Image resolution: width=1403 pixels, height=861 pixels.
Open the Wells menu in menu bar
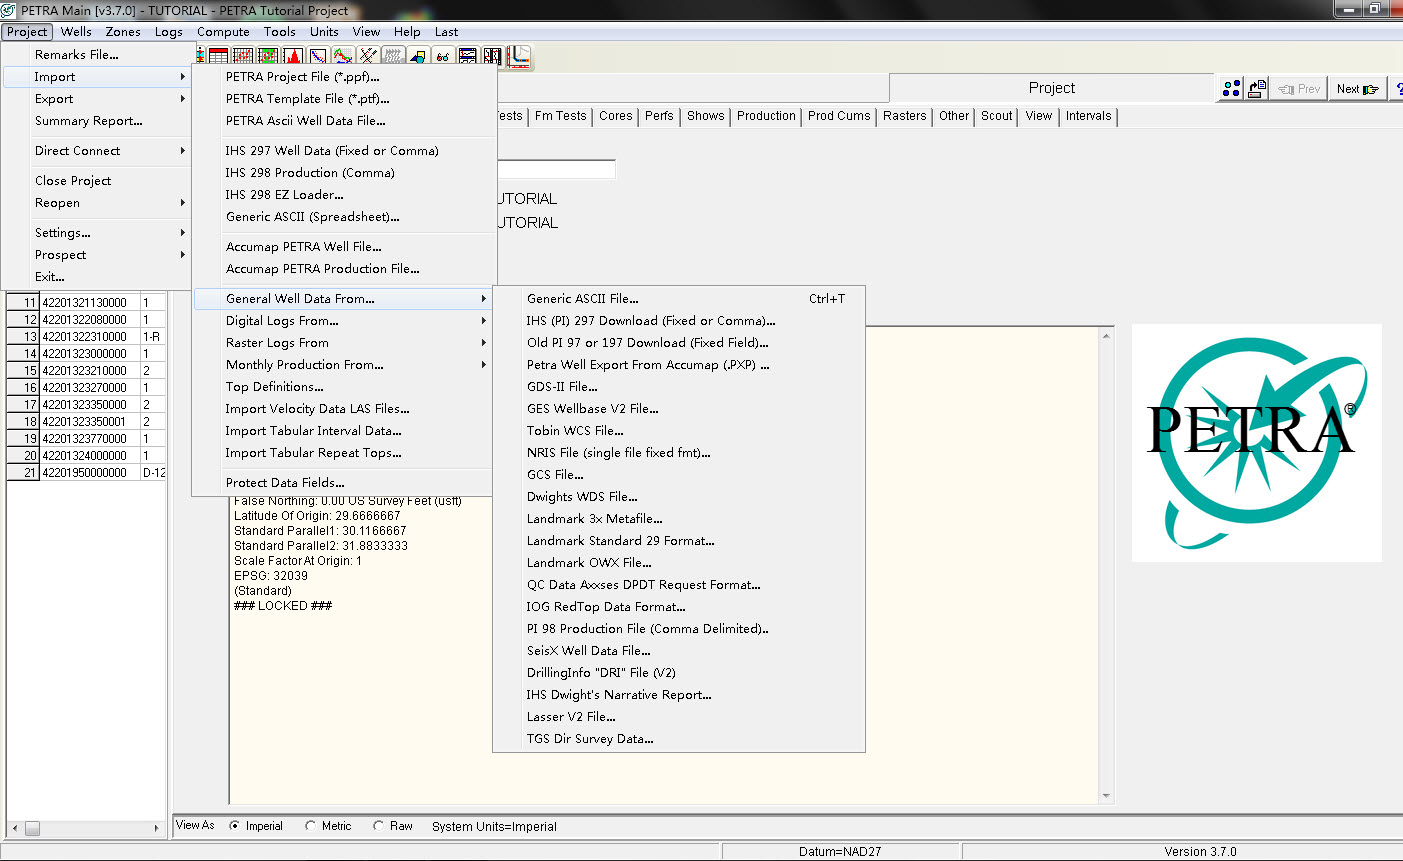point(76,32)
